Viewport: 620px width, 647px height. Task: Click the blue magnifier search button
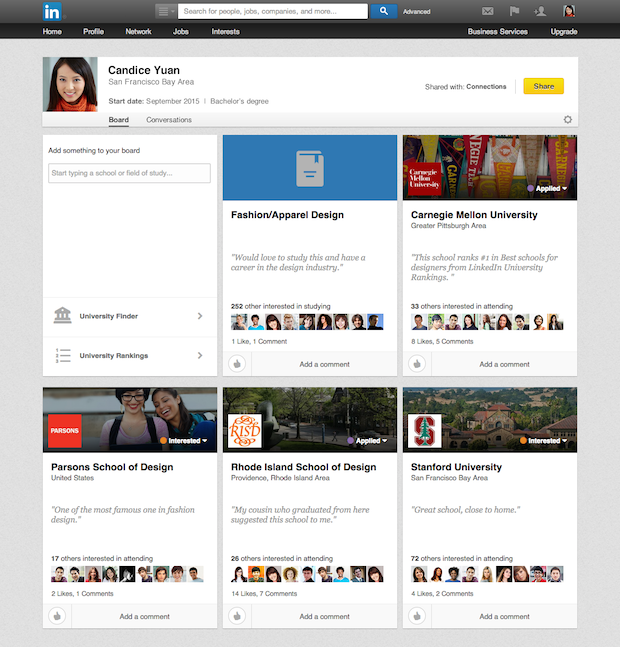(384, 11)
